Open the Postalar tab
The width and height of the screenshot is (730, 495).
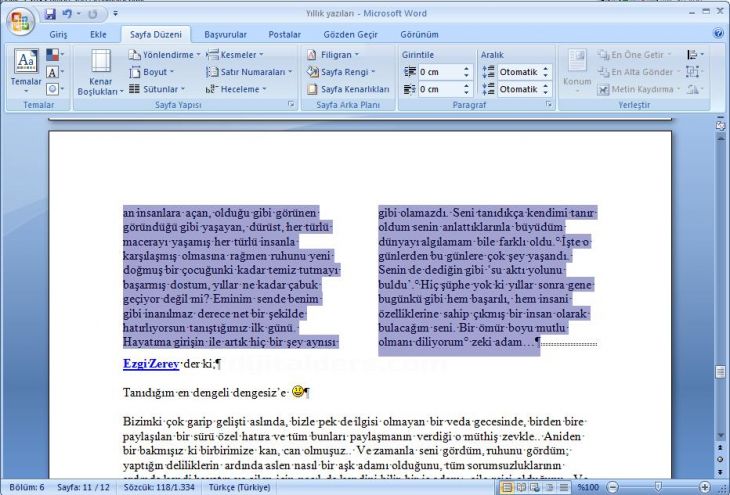[284, 34]
